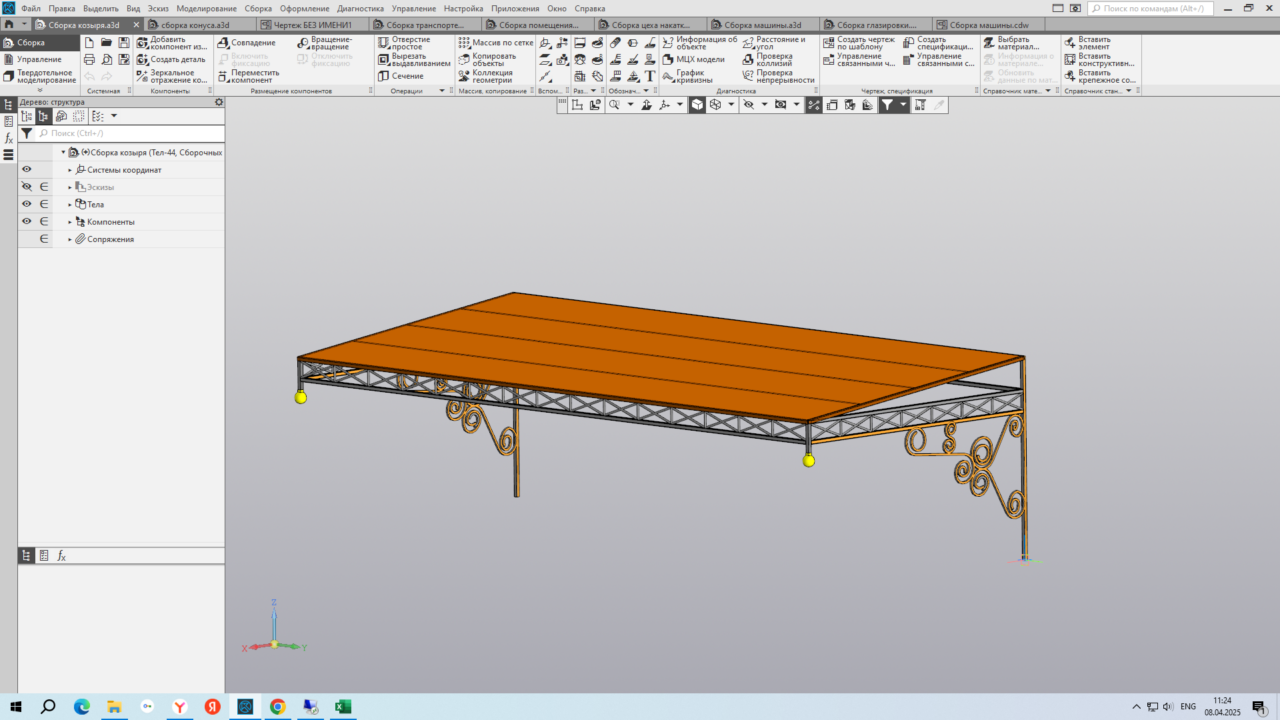Select the Отверстие простое operation
Screen dimensions: 1280x720
click(x=404, y=43)
